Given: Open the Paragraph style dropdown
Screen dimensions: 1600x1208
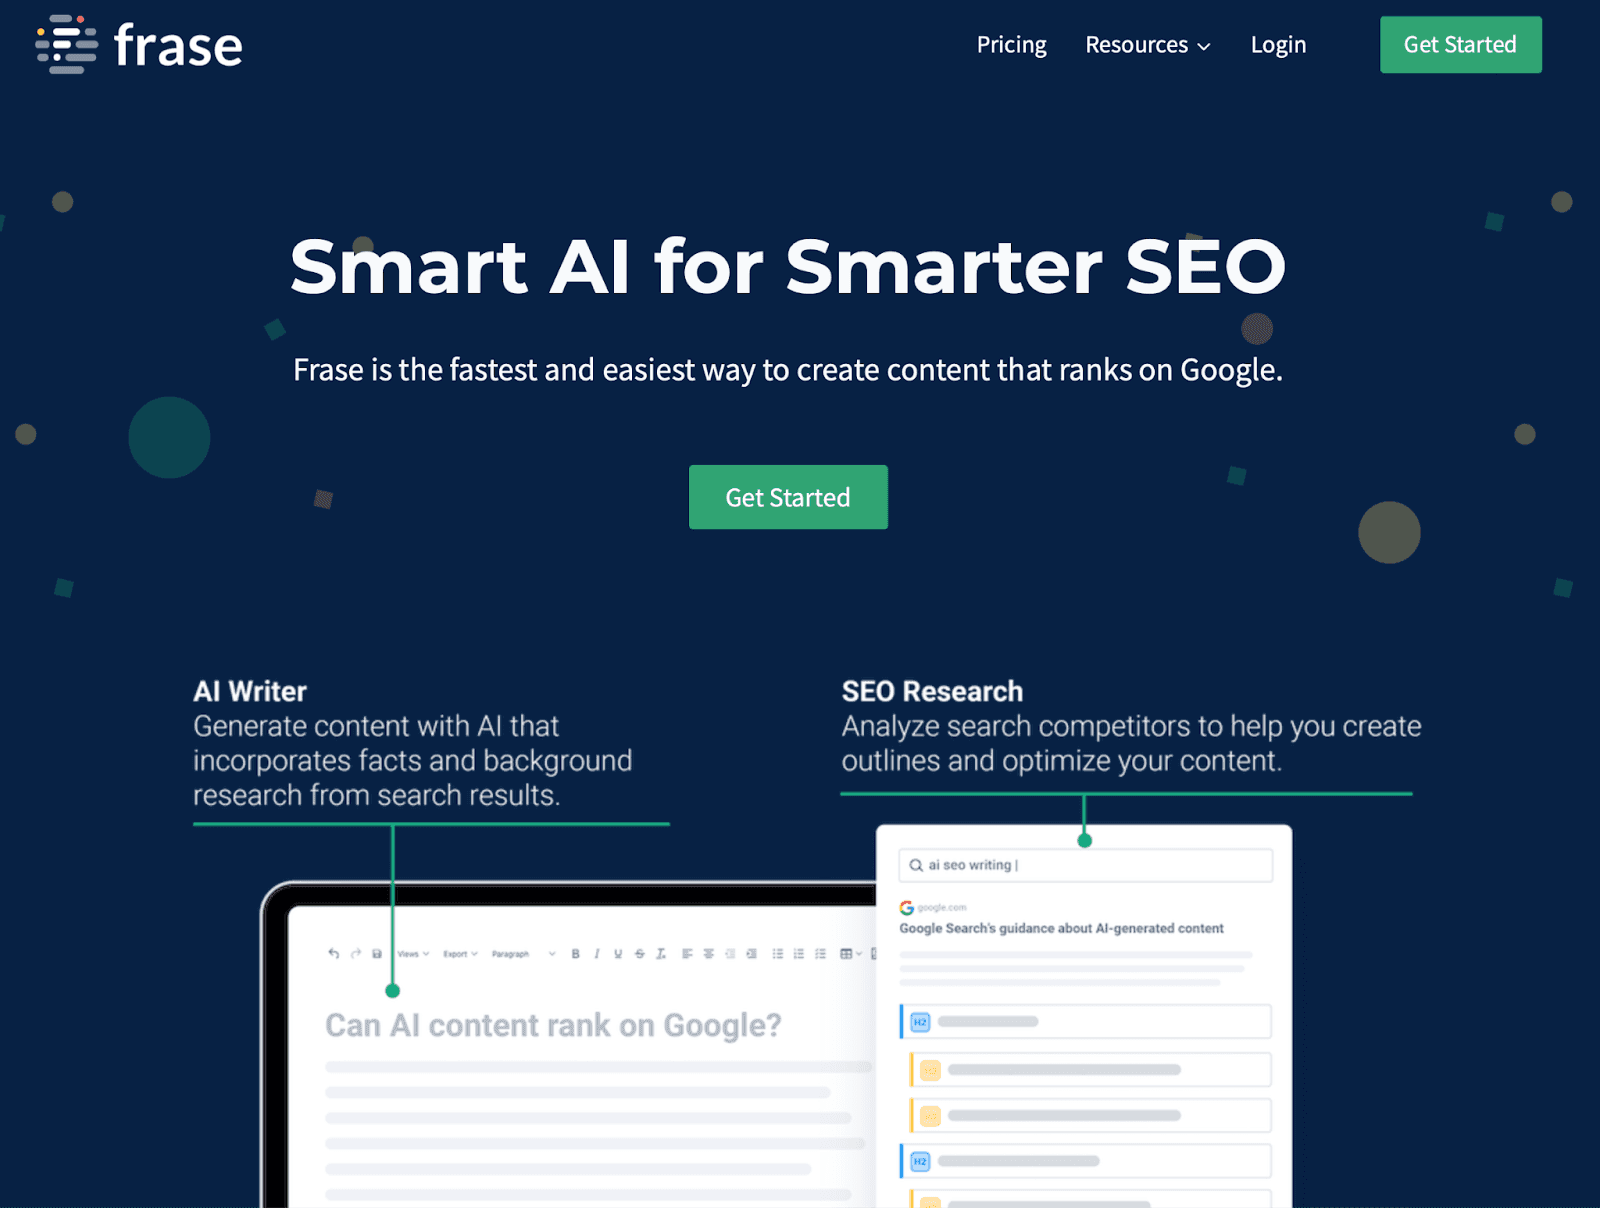Looking at the screenshot, I should pos(523,954).
